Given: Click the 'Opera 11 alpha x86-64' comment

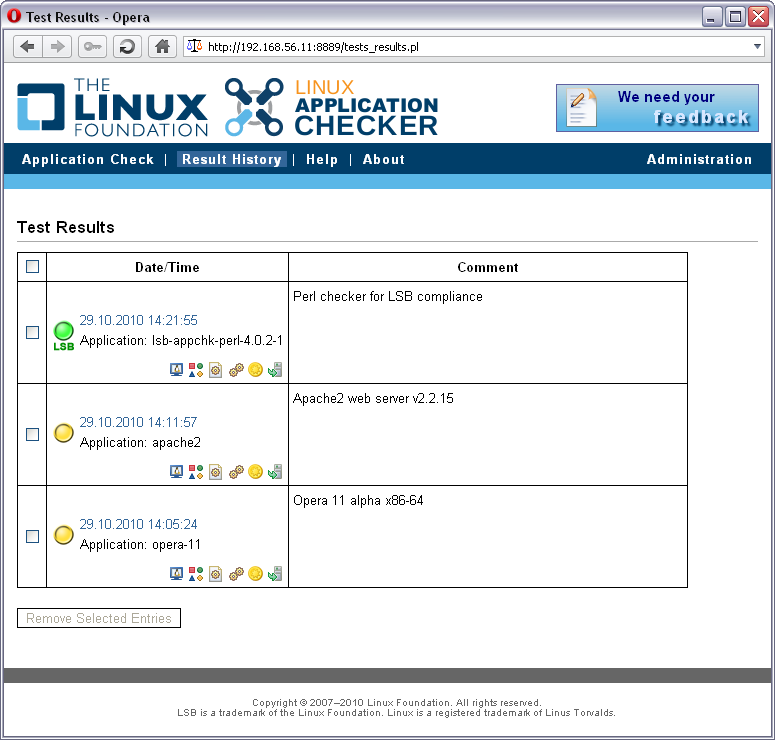Looking at the screenshot, I should point(358,500).
